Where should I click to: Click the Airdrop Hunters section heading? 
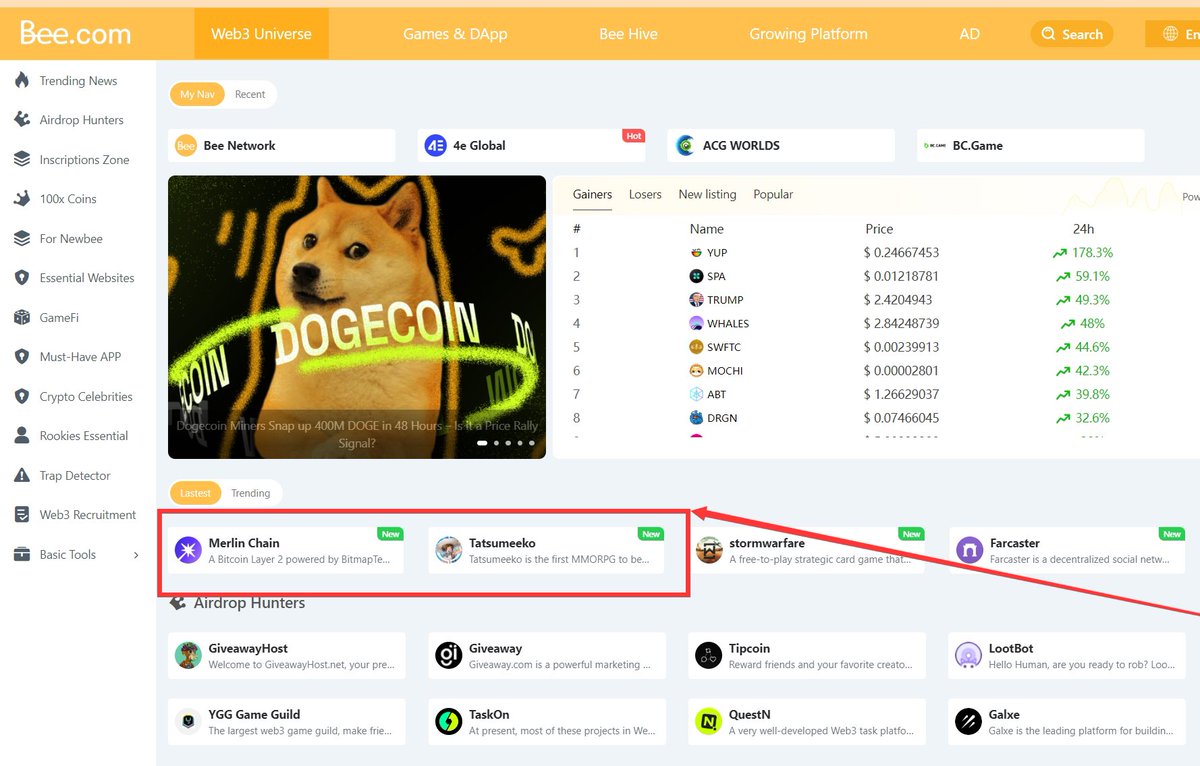(249, 603)
